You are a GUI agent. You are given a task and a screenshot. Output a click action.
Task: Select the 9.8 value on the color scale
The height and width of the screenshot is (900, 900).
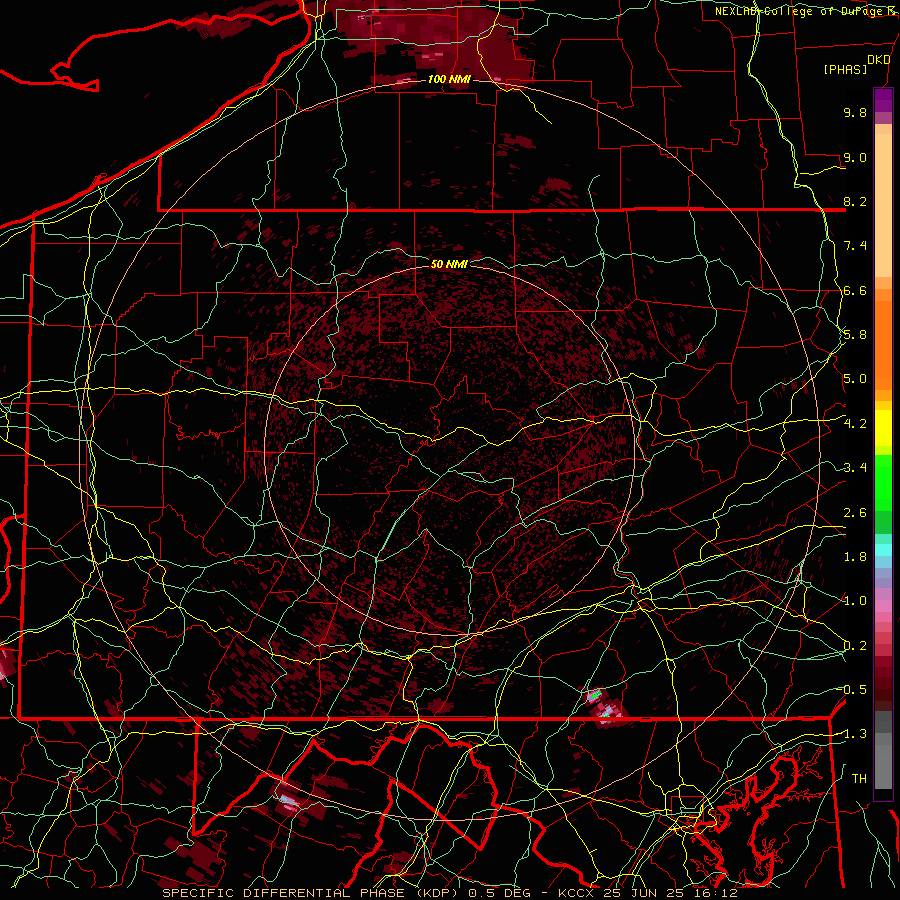tap(855, 112)
